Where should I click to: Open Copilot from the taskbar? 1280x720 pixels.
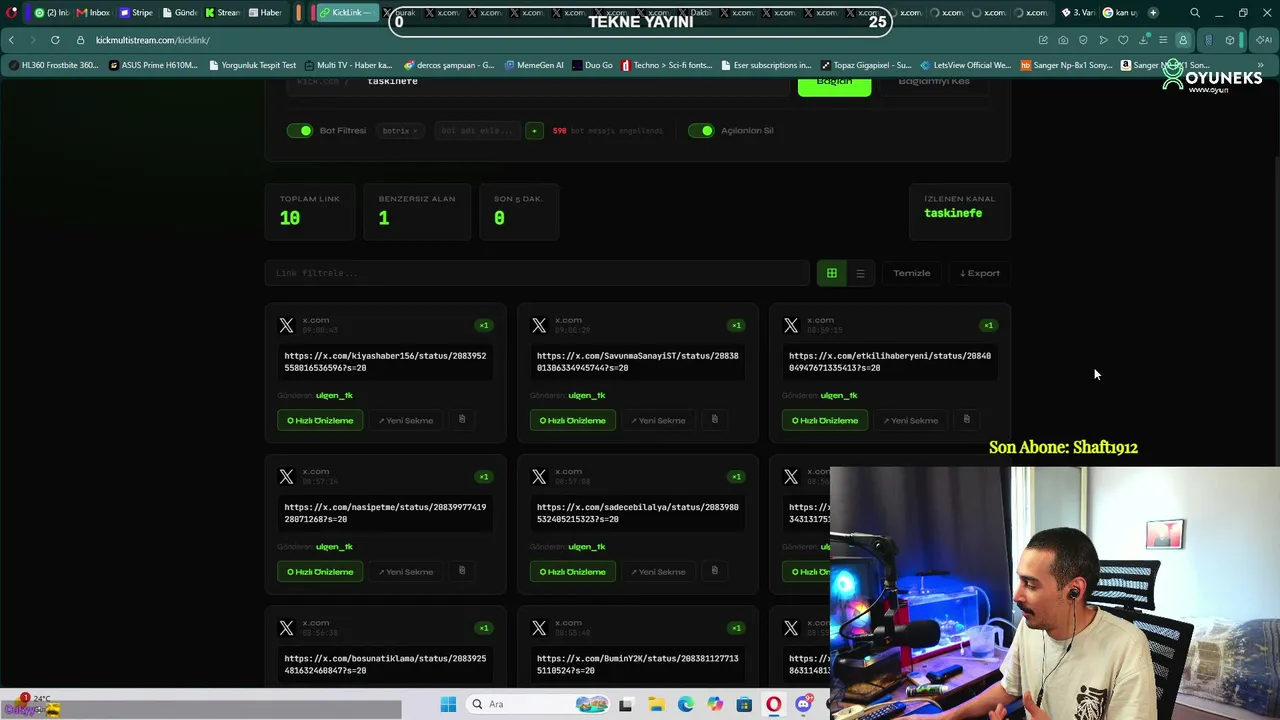click(x=715, y=704)
